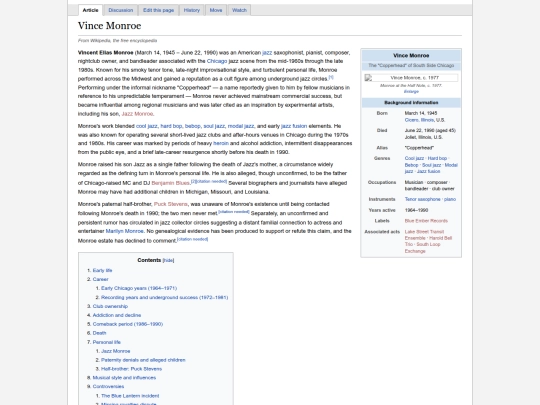Select the Move tab
Image resolution: width=540 pixels, height=405 pixels.
coord(216,10)
